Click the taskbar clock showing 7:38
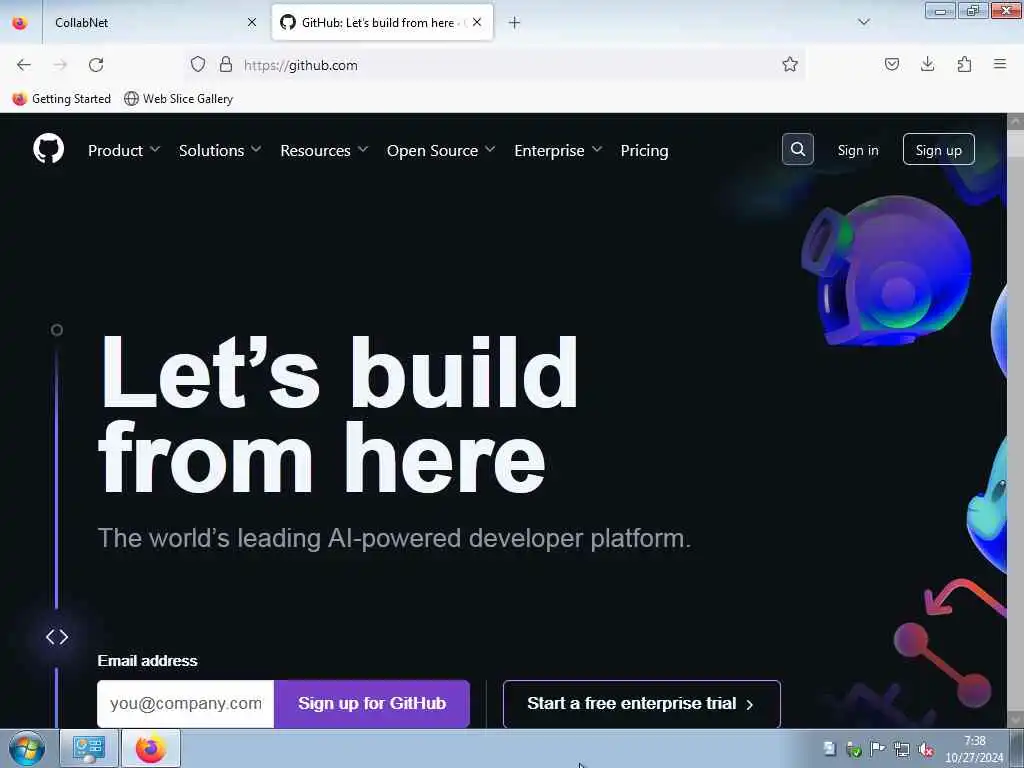The height and width of the screenshot is (768, 1024). [974, 749]
